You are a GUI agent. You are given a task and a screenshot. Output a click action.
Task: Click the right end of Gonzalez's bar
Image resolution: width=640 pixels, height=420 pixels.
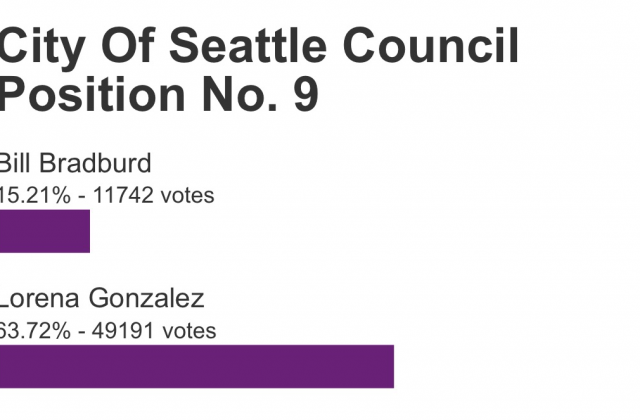(391, 366)
